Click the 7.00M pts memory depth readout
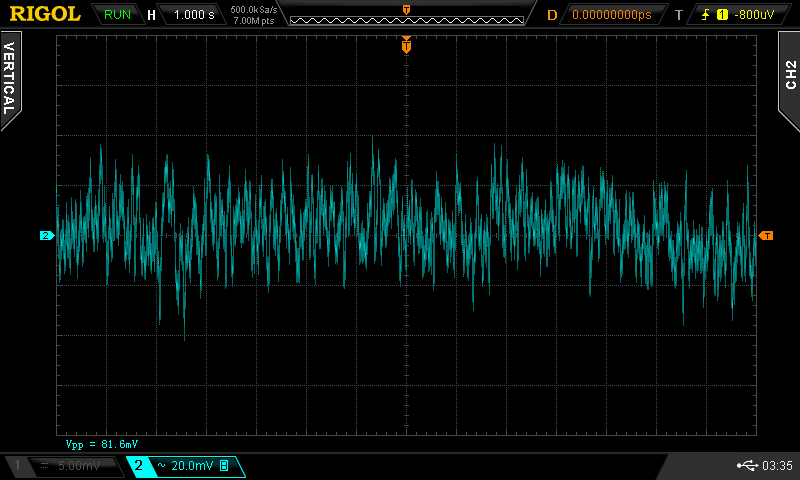The image size is (800, 480). coord(254,21)
